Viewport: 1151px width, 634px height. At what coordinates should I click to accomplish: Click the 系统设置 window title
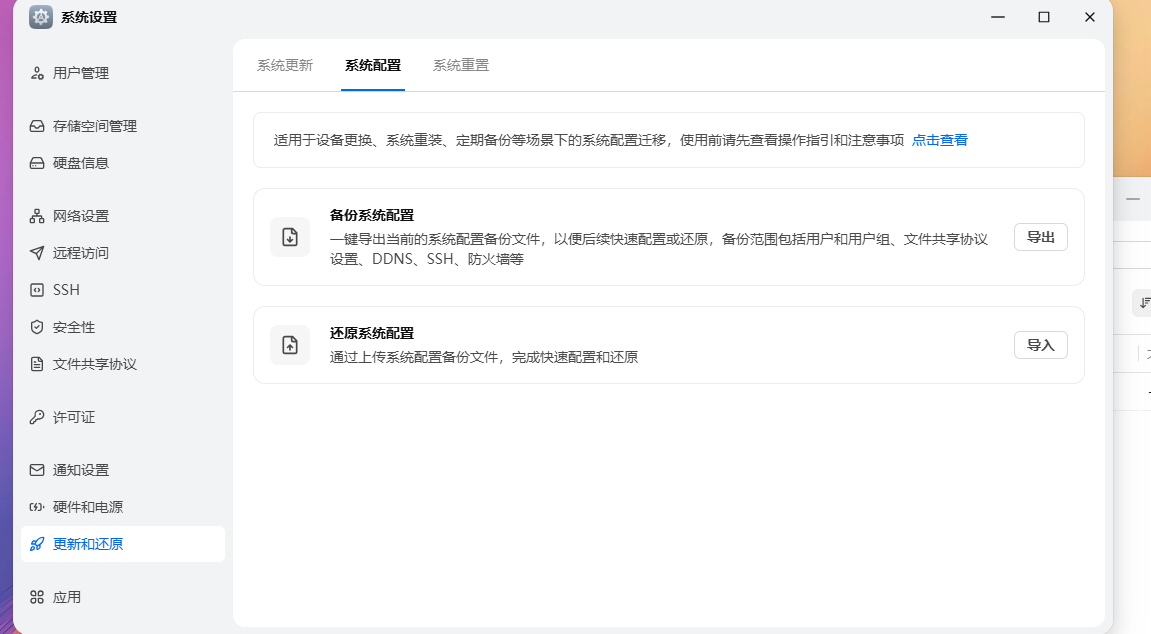point(89,17)
